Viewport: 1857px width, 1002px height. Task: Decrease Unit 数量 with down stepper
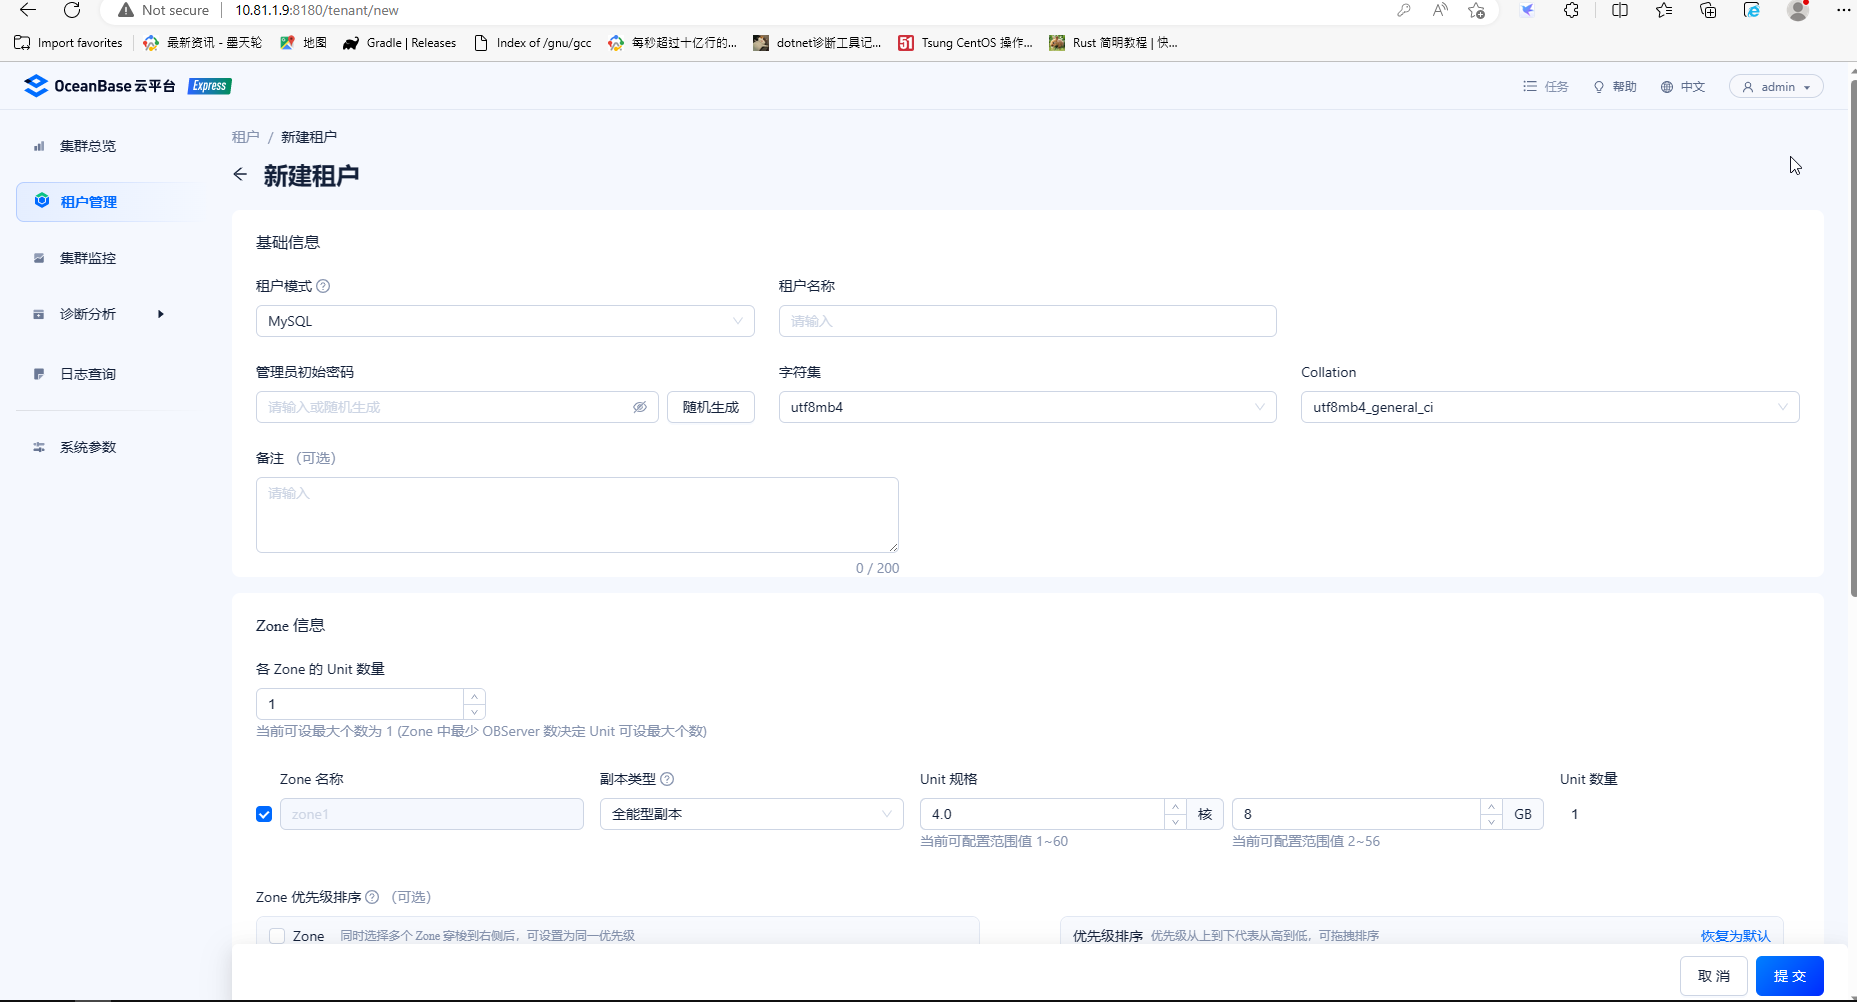pyautogui.click(x=474, y=712)
